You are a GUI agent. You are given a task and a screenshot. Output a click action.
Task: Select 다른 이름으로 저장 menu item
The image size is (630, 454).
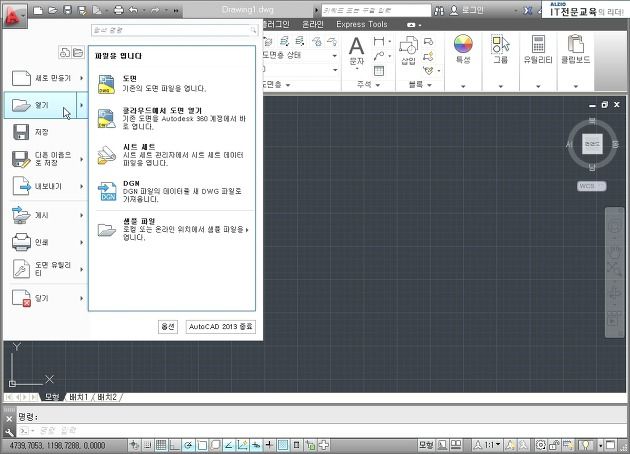[x=45, y=159]
